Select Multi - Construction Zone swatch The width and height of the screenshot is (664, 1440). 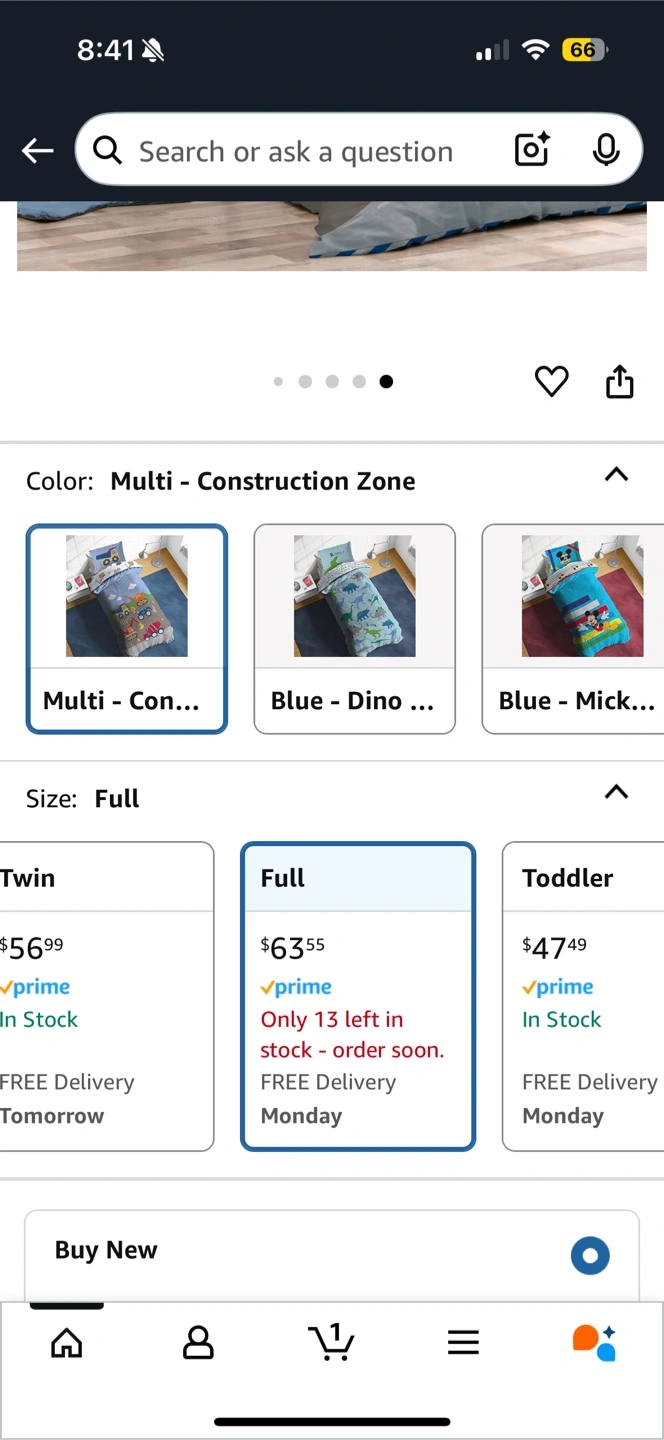[127, 629]
